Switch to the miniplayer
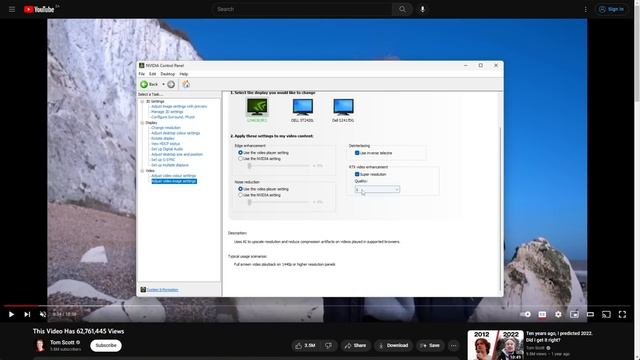This screenshot has width=640, height=360. (574, 314)
